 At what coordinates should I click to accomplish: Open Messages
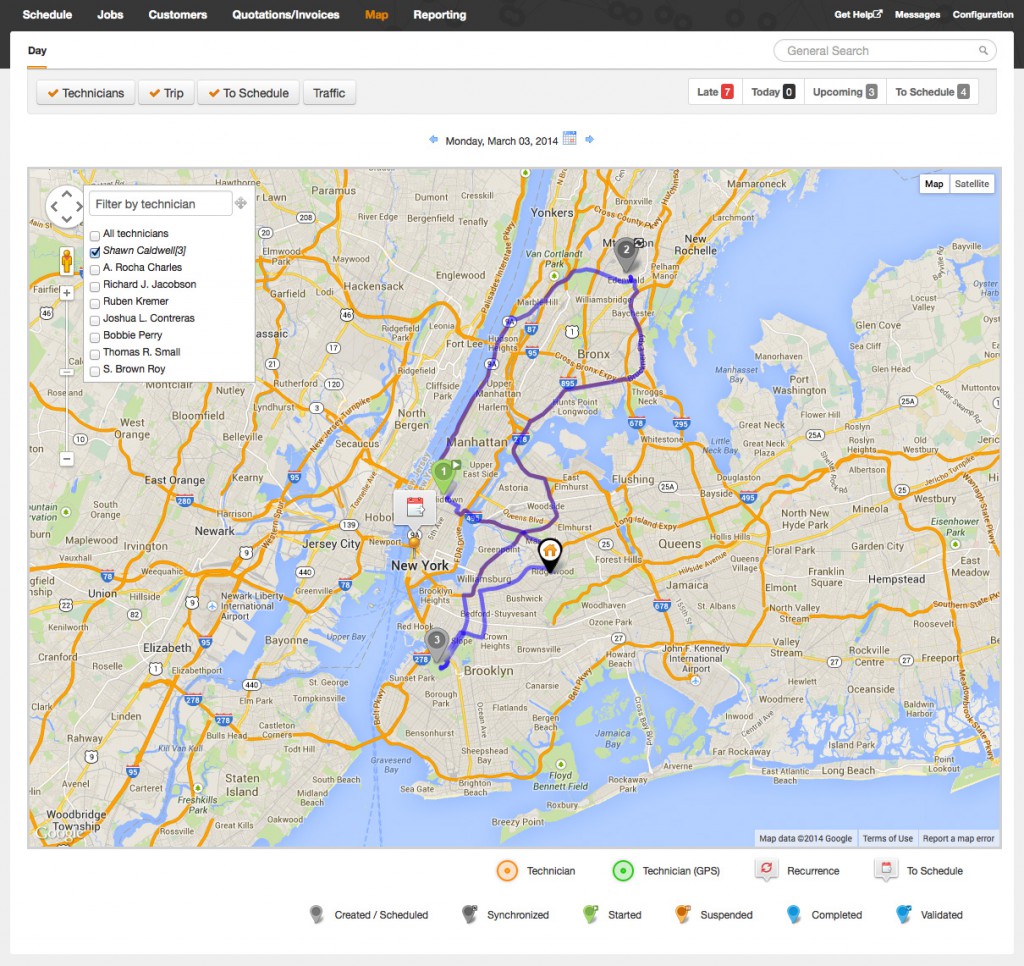(917, 14)
